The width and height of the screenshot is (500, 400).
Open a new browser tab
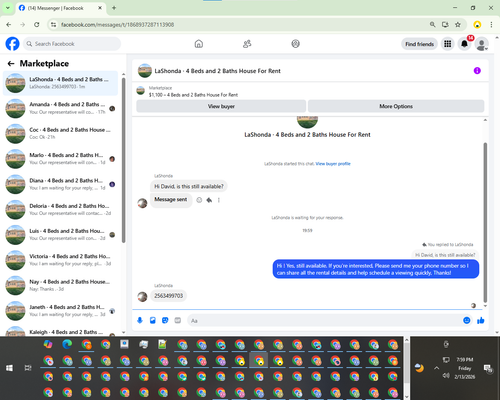(114, 8)
